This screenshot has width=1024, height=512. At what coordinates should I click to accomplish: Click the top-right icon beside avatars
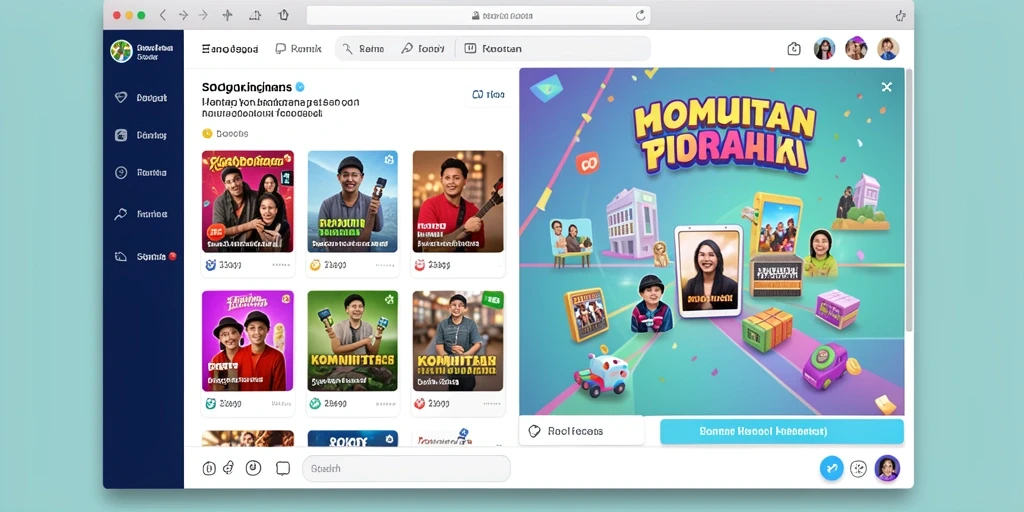[x=794, y=48]
